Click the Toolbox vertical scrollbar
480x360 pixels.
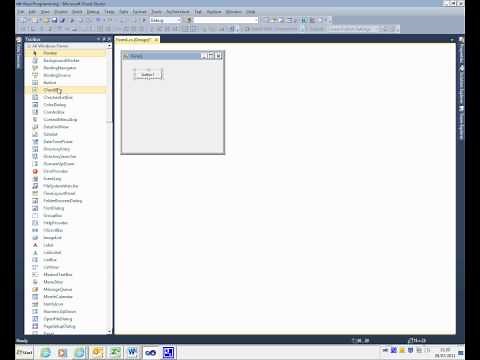tap(109, 188)
